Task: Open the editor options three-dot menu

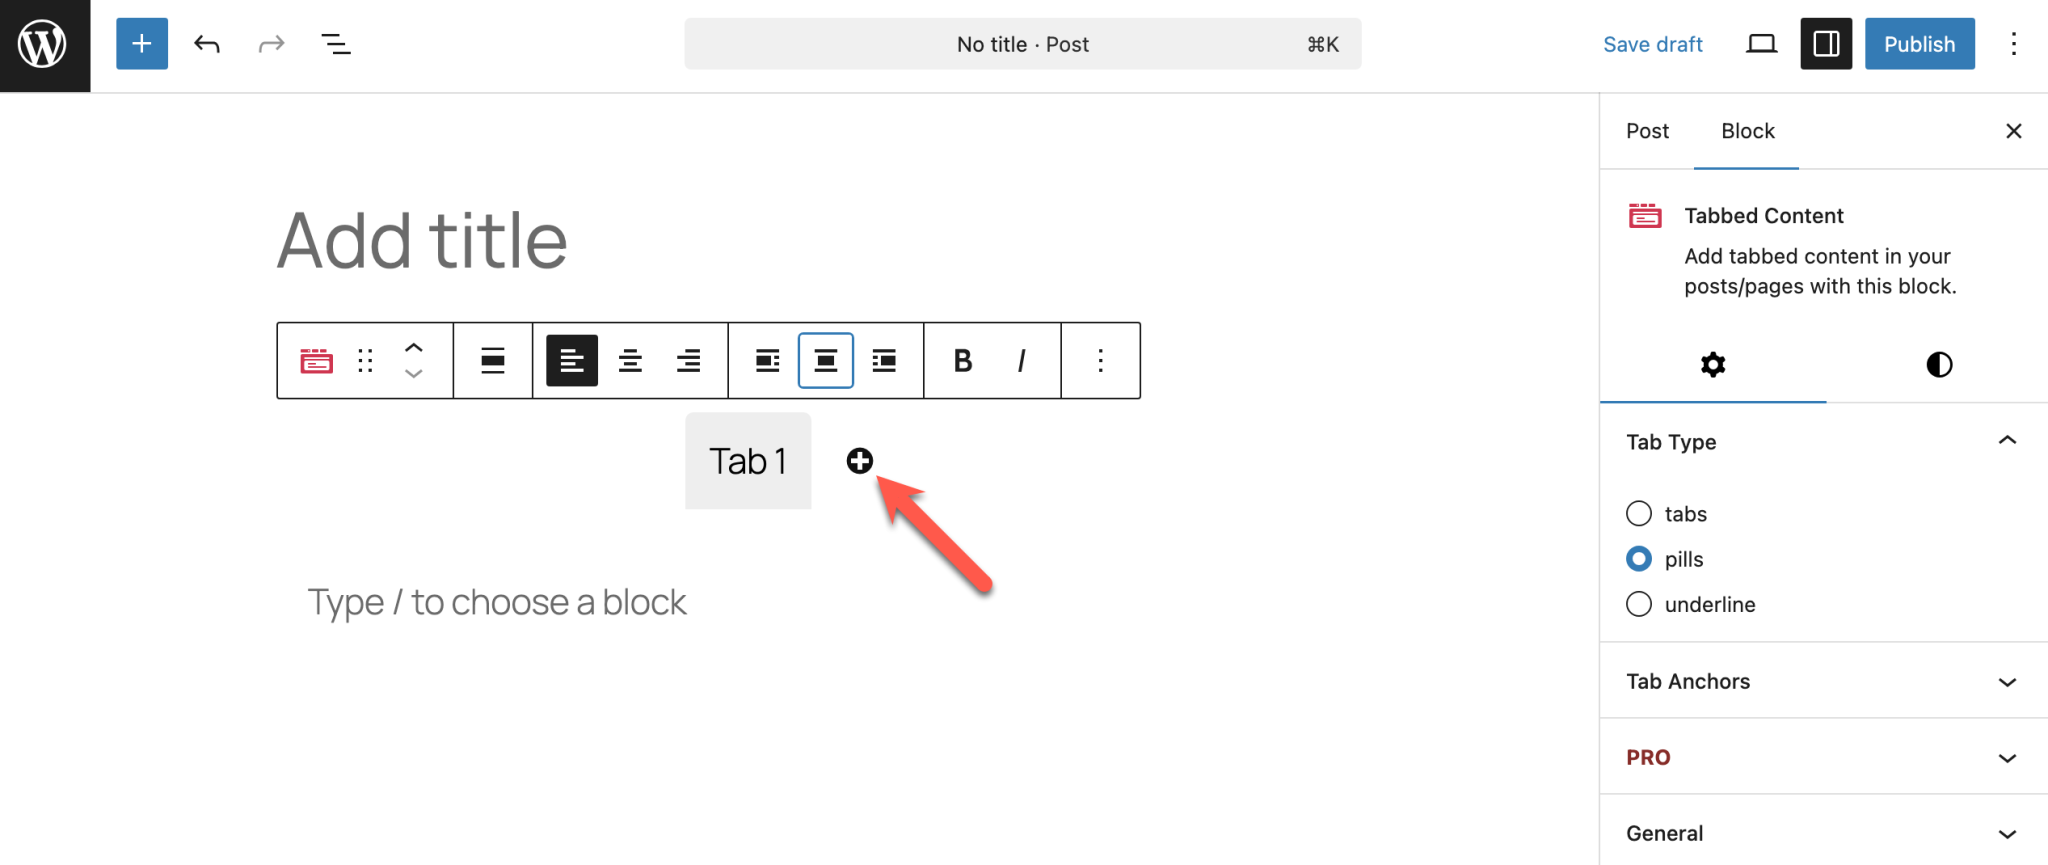Action: 2014,43
